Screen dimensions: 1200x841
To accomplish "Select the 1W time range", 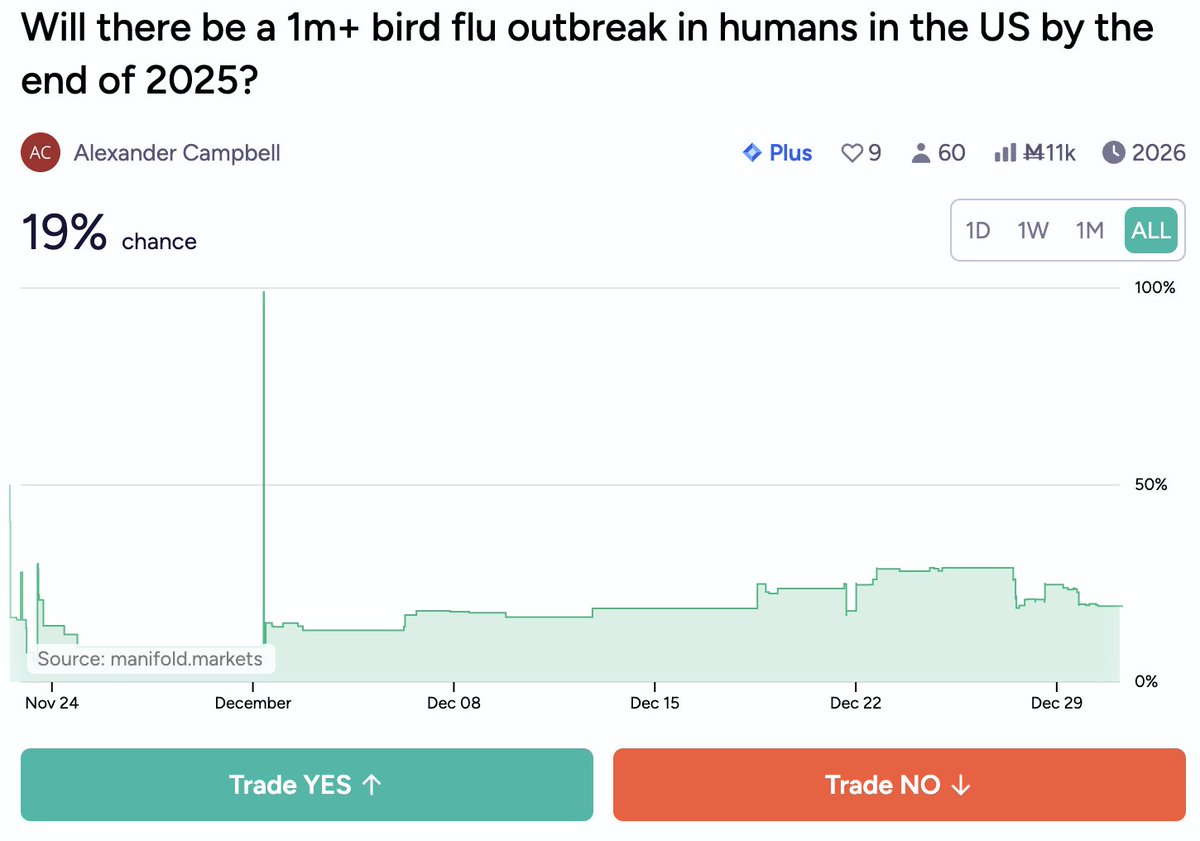I will point(1033,230).
